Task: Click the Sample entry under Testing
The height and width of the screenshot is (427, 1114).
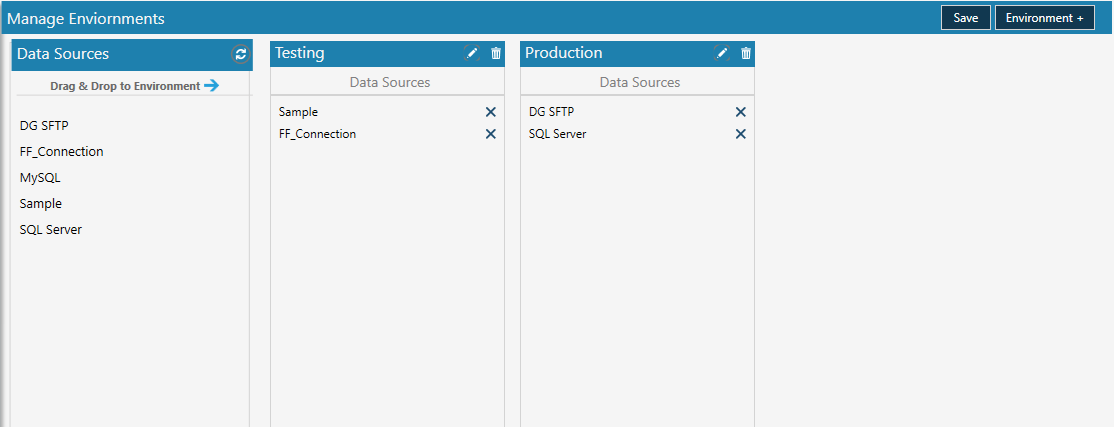Action: (x=298, y=112)
